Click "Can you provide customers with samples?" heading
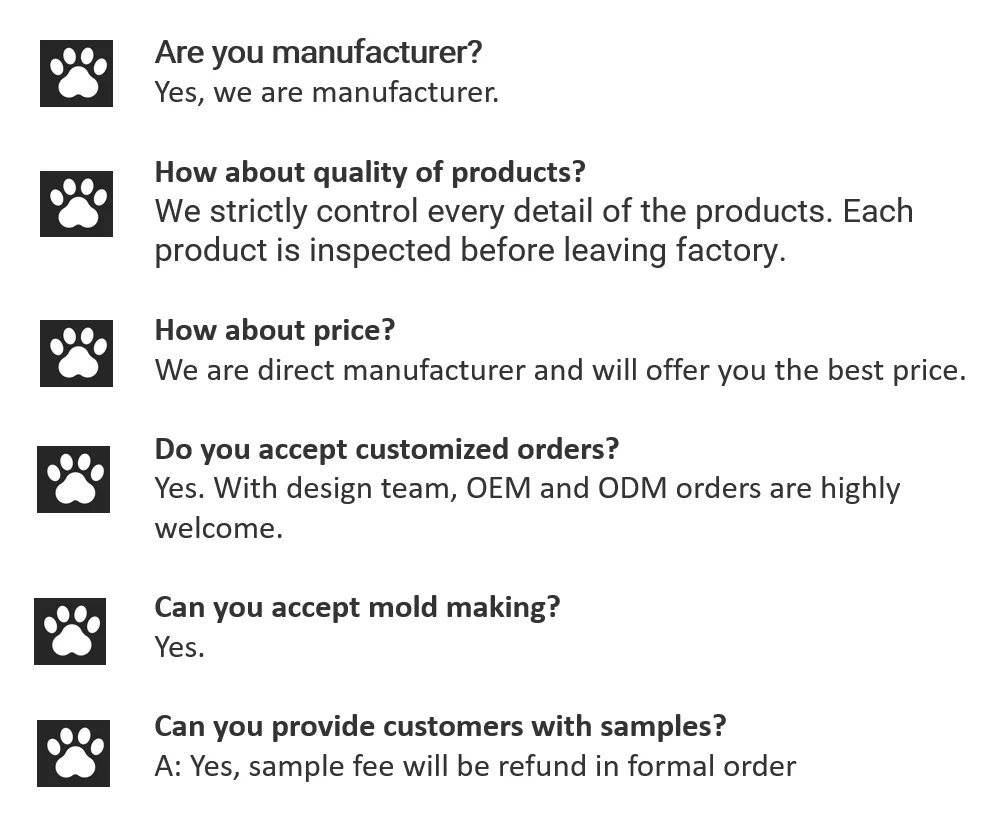Image resolution: width=1004 pixels, height=836 pixels. [440, 726]
